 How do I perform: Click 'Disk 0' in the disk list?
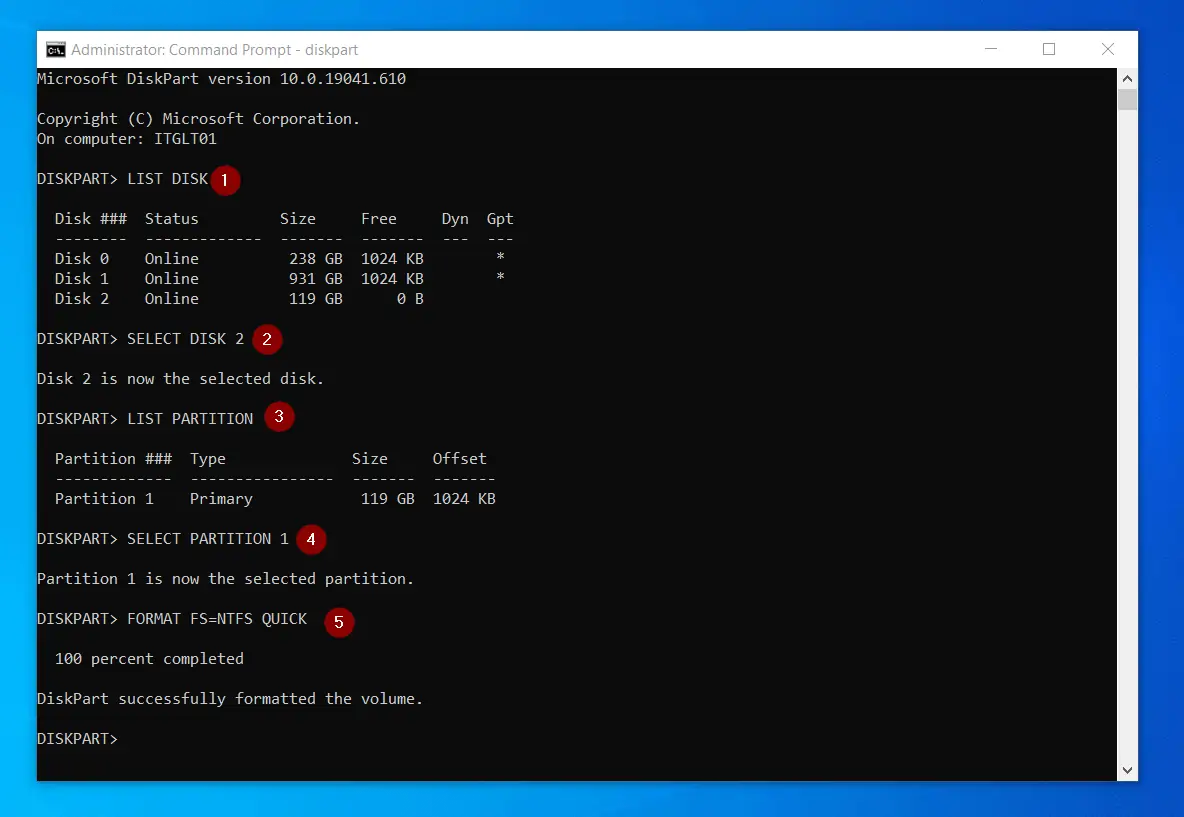[x=82, y=259]
